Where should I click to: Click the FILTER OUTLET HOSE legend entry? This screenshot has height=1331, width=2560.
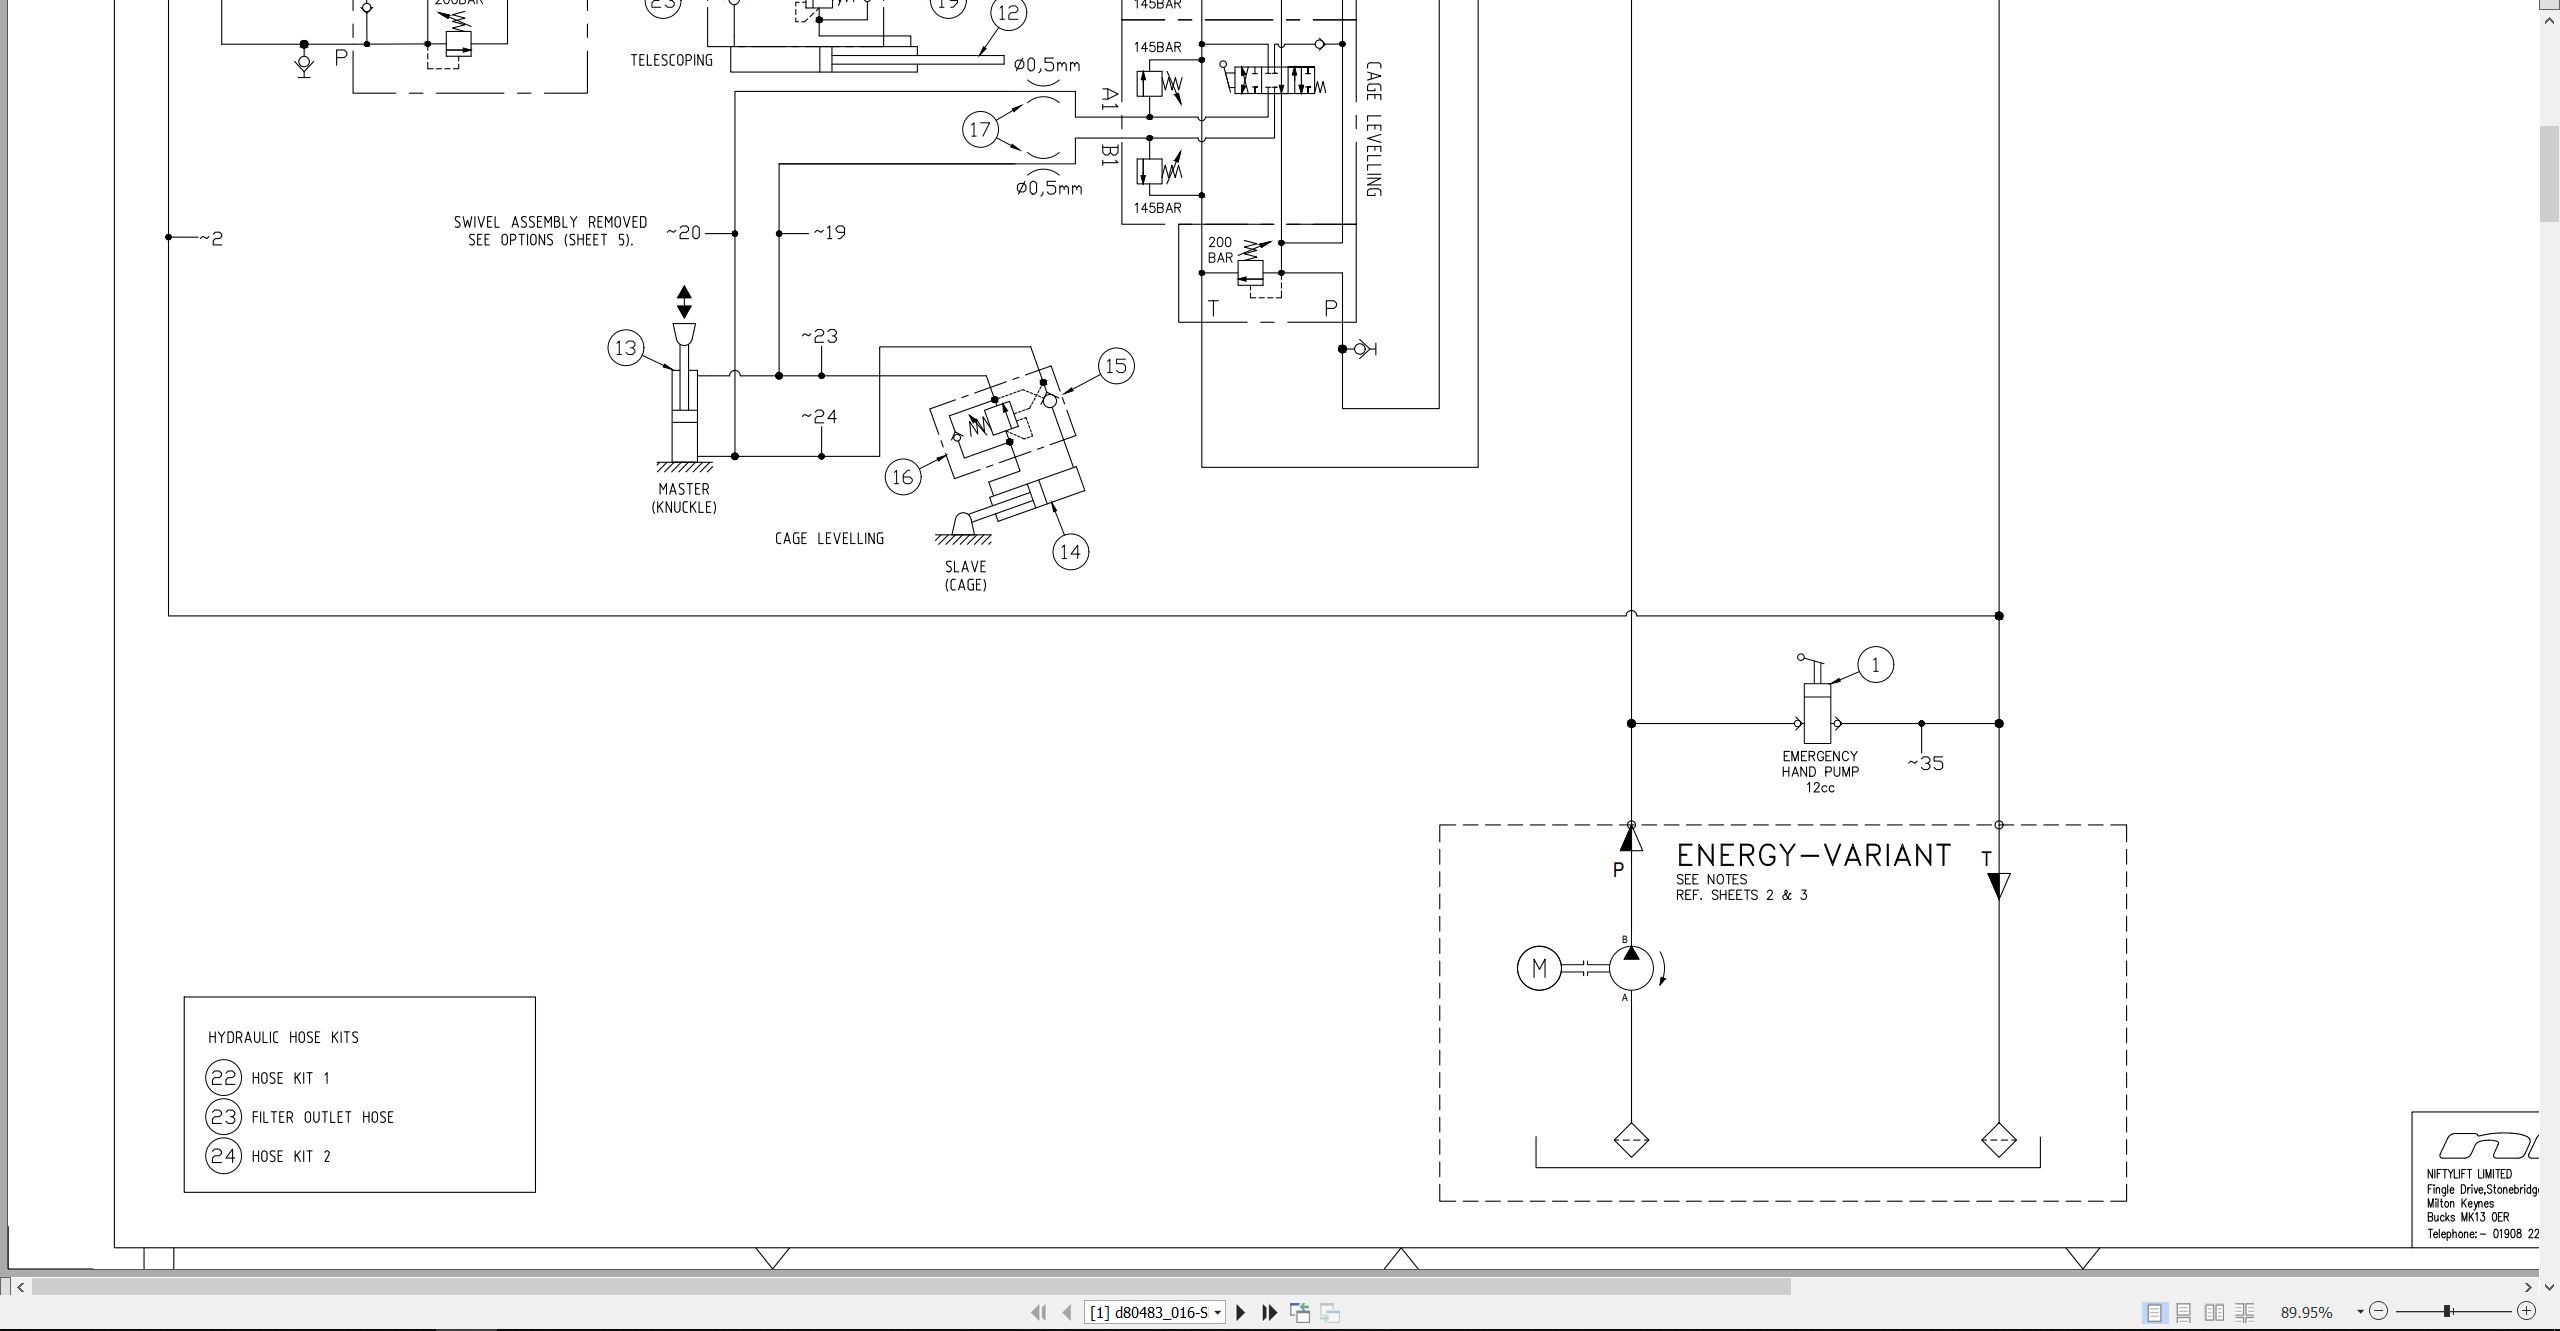tap(322, 1117)
